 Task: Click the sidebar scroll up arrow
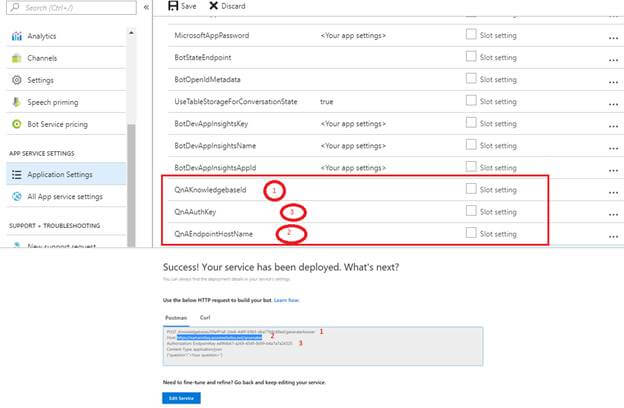(131, 33)
